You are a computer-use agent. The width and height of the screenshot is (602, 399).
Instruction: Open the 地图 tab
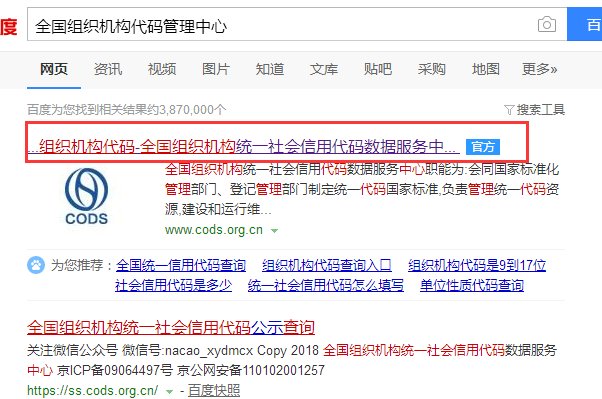(486, 69)
